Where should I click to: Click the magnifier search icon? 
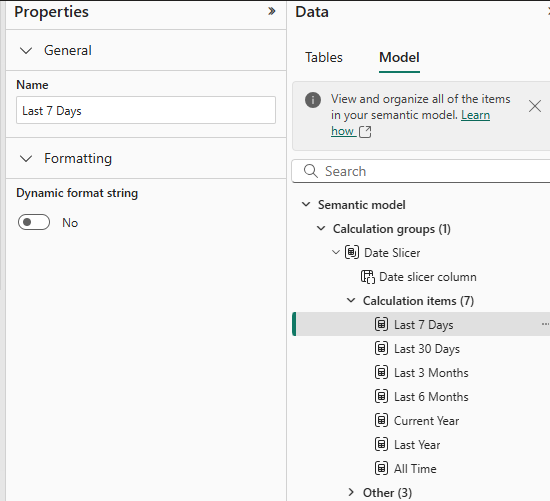pos(311,171)
